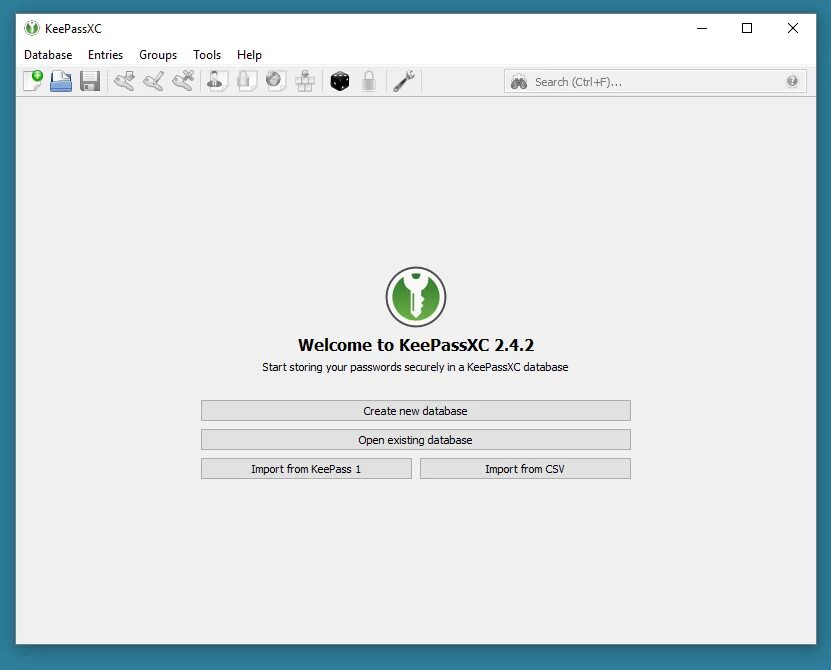The width and height of the screenshot is (831, 670).
Task: Maximize the KeePassXC window
Action: [747, 28]
